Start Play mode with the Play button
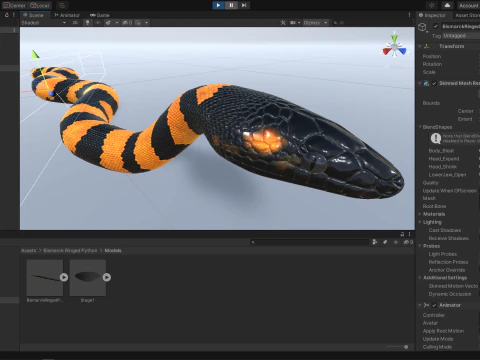Screen dimensions: 480x360 click(218, 5)
